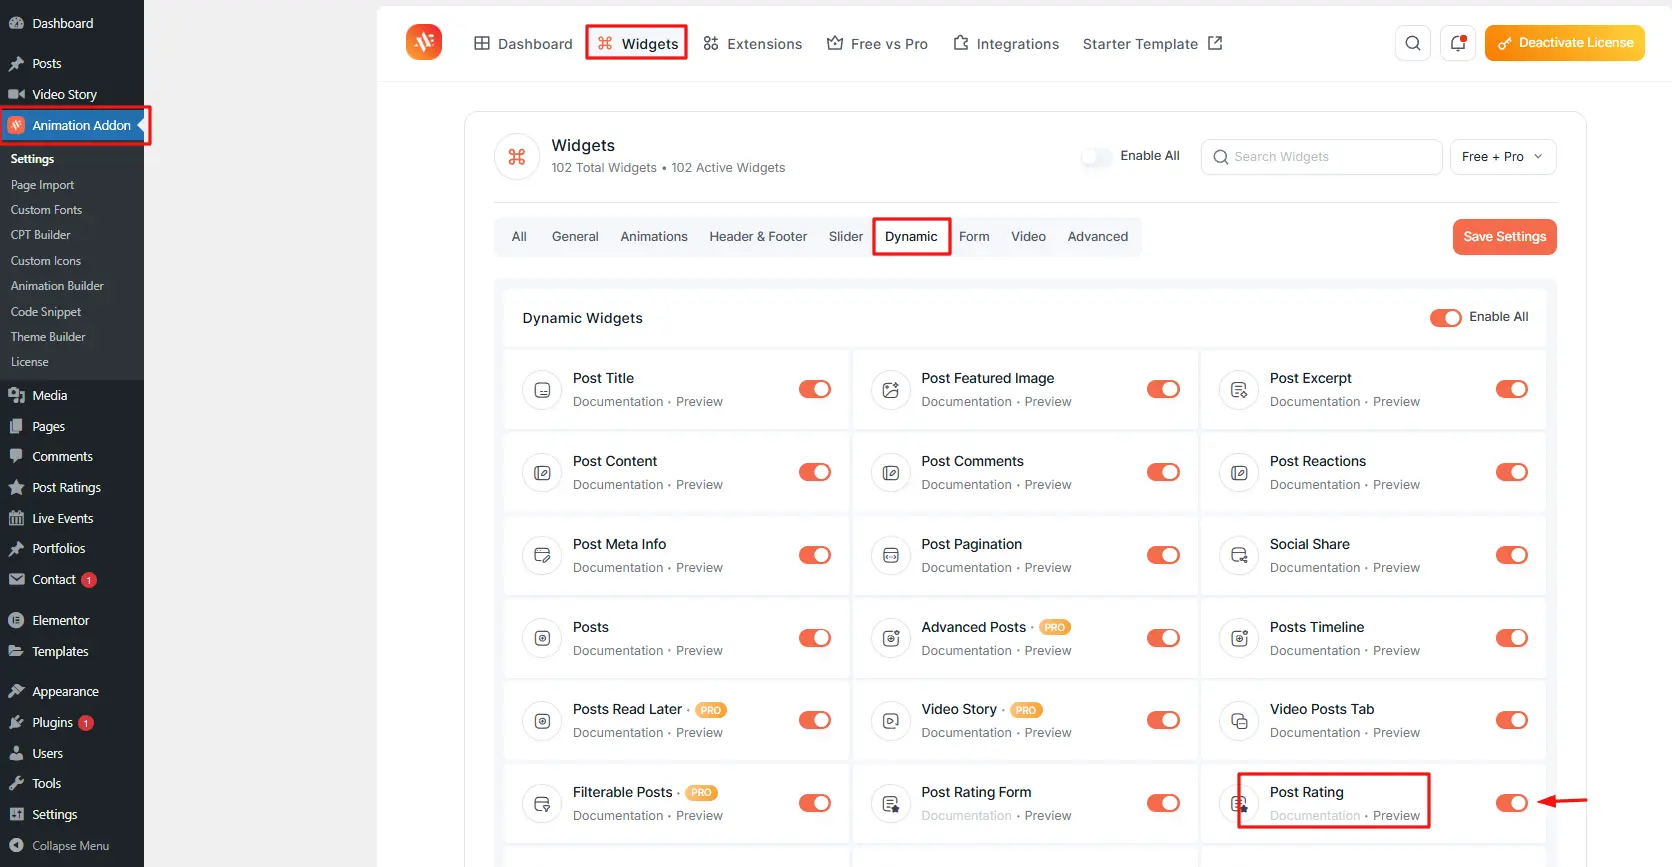
Task: Click the Post Rating Form widget icon
Action: tap(890, 804)
